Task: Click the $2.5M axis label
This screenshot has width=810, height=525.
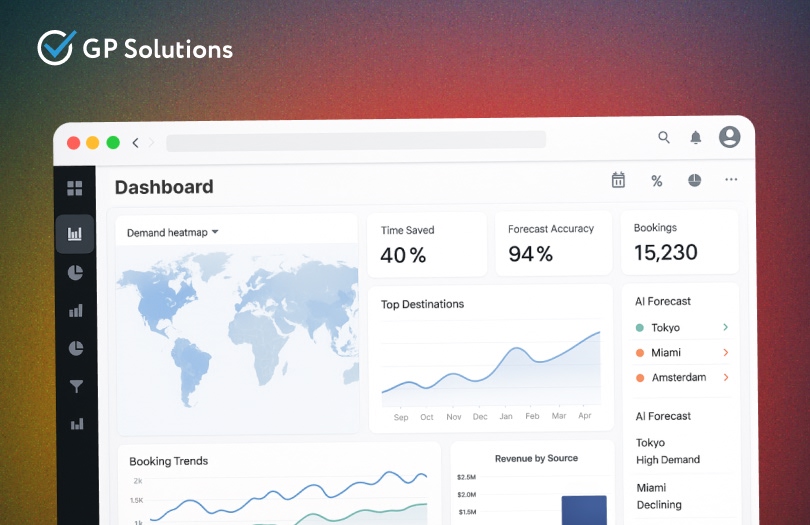Action: (466, 477)
